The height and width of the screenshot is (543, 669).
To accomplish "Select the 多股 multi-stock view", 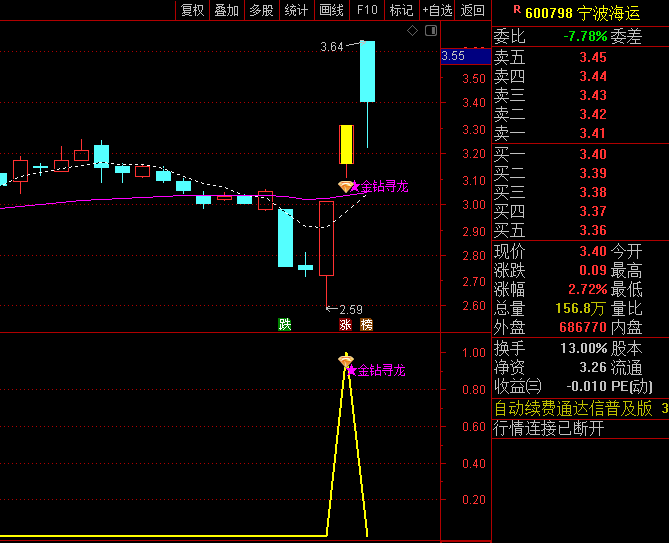I will [x=262, y=10].
